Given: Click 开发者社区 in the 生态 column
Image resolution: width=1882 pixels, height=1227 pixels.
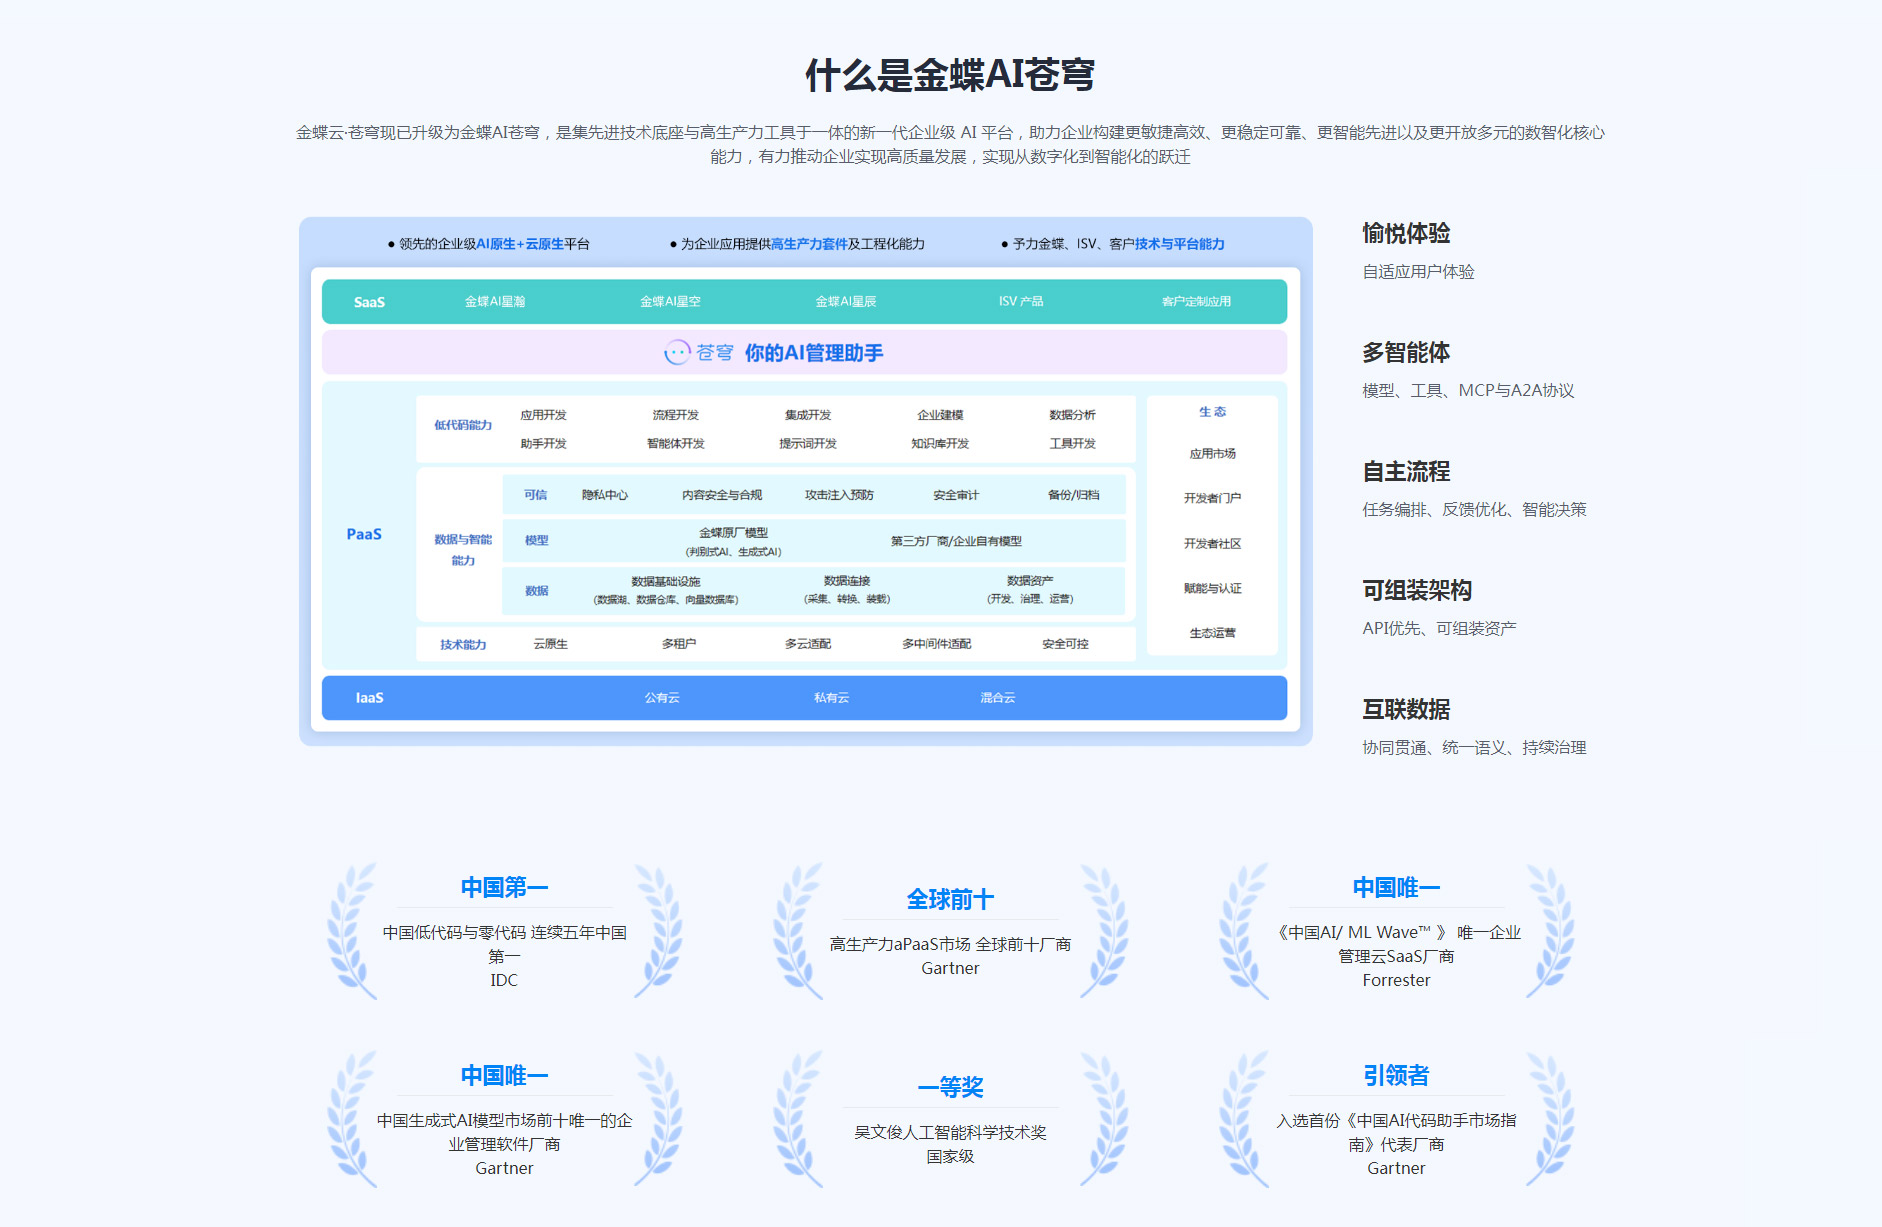Looking at the screenshot, I should [1213, 544].
